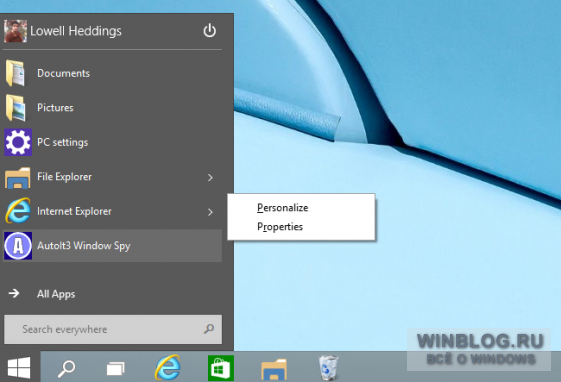Screen dimensions: 561x382
Task: Click the Documents label
Action: [63, 73]
